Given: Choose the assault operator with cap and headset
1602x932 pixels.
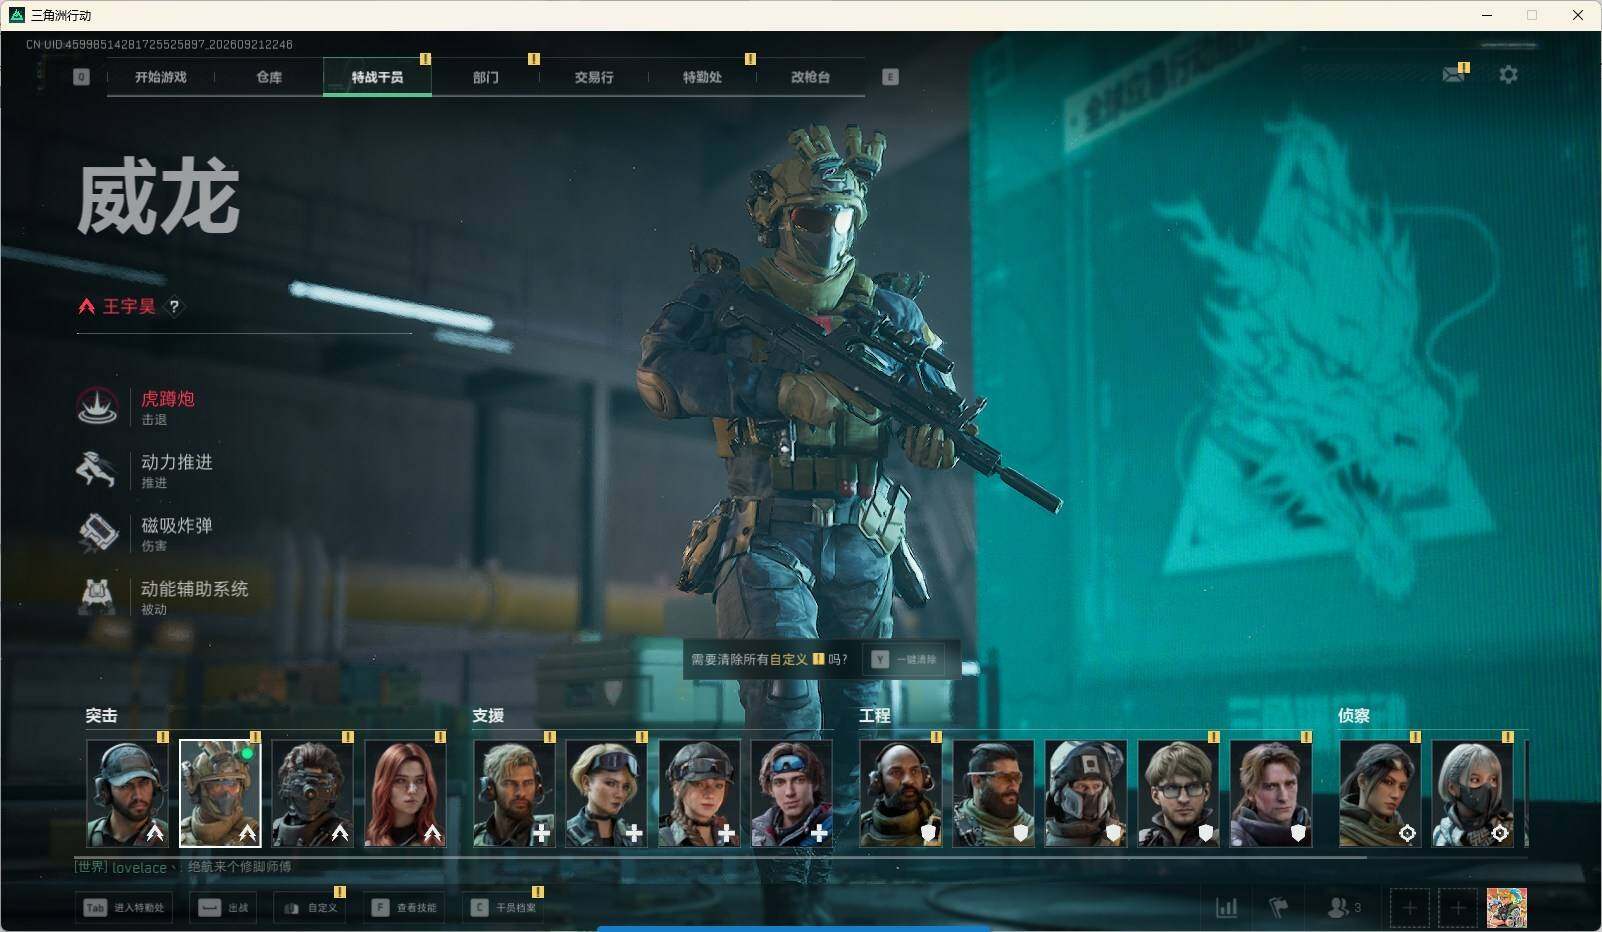Looking at the screenshot, I should 127,793.
